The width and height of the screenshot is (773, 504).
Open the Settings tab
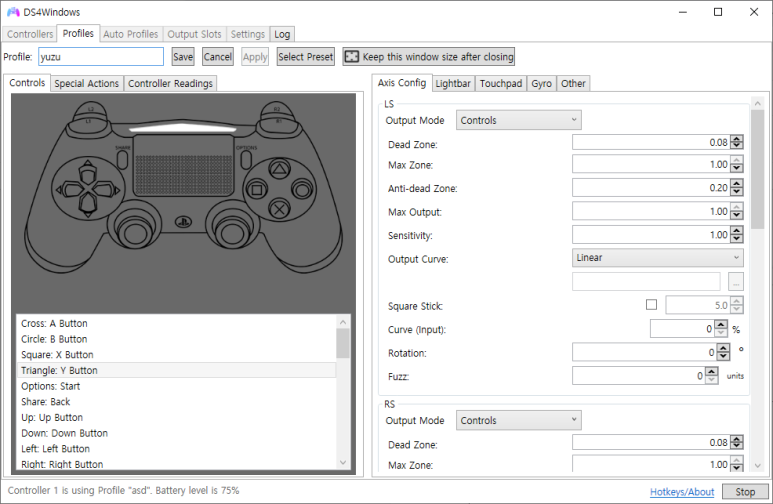point(247,34)
